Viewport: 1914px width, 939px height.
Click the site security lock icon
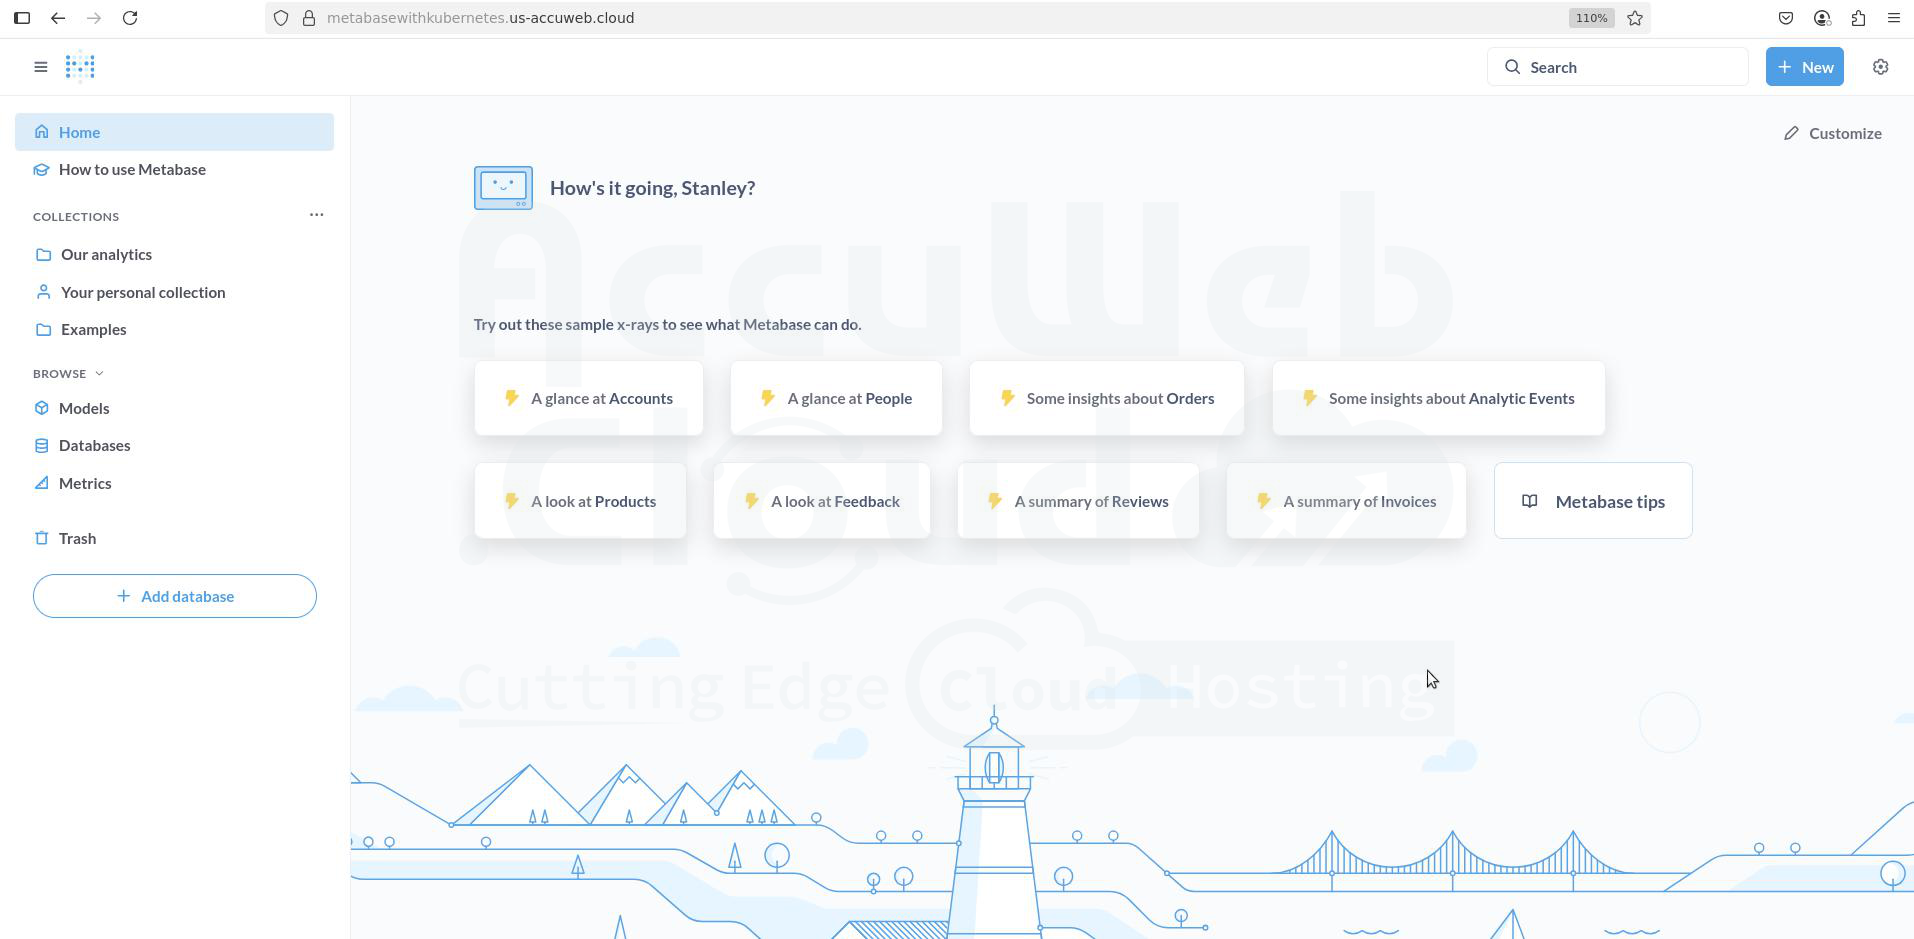pos(309,18)
